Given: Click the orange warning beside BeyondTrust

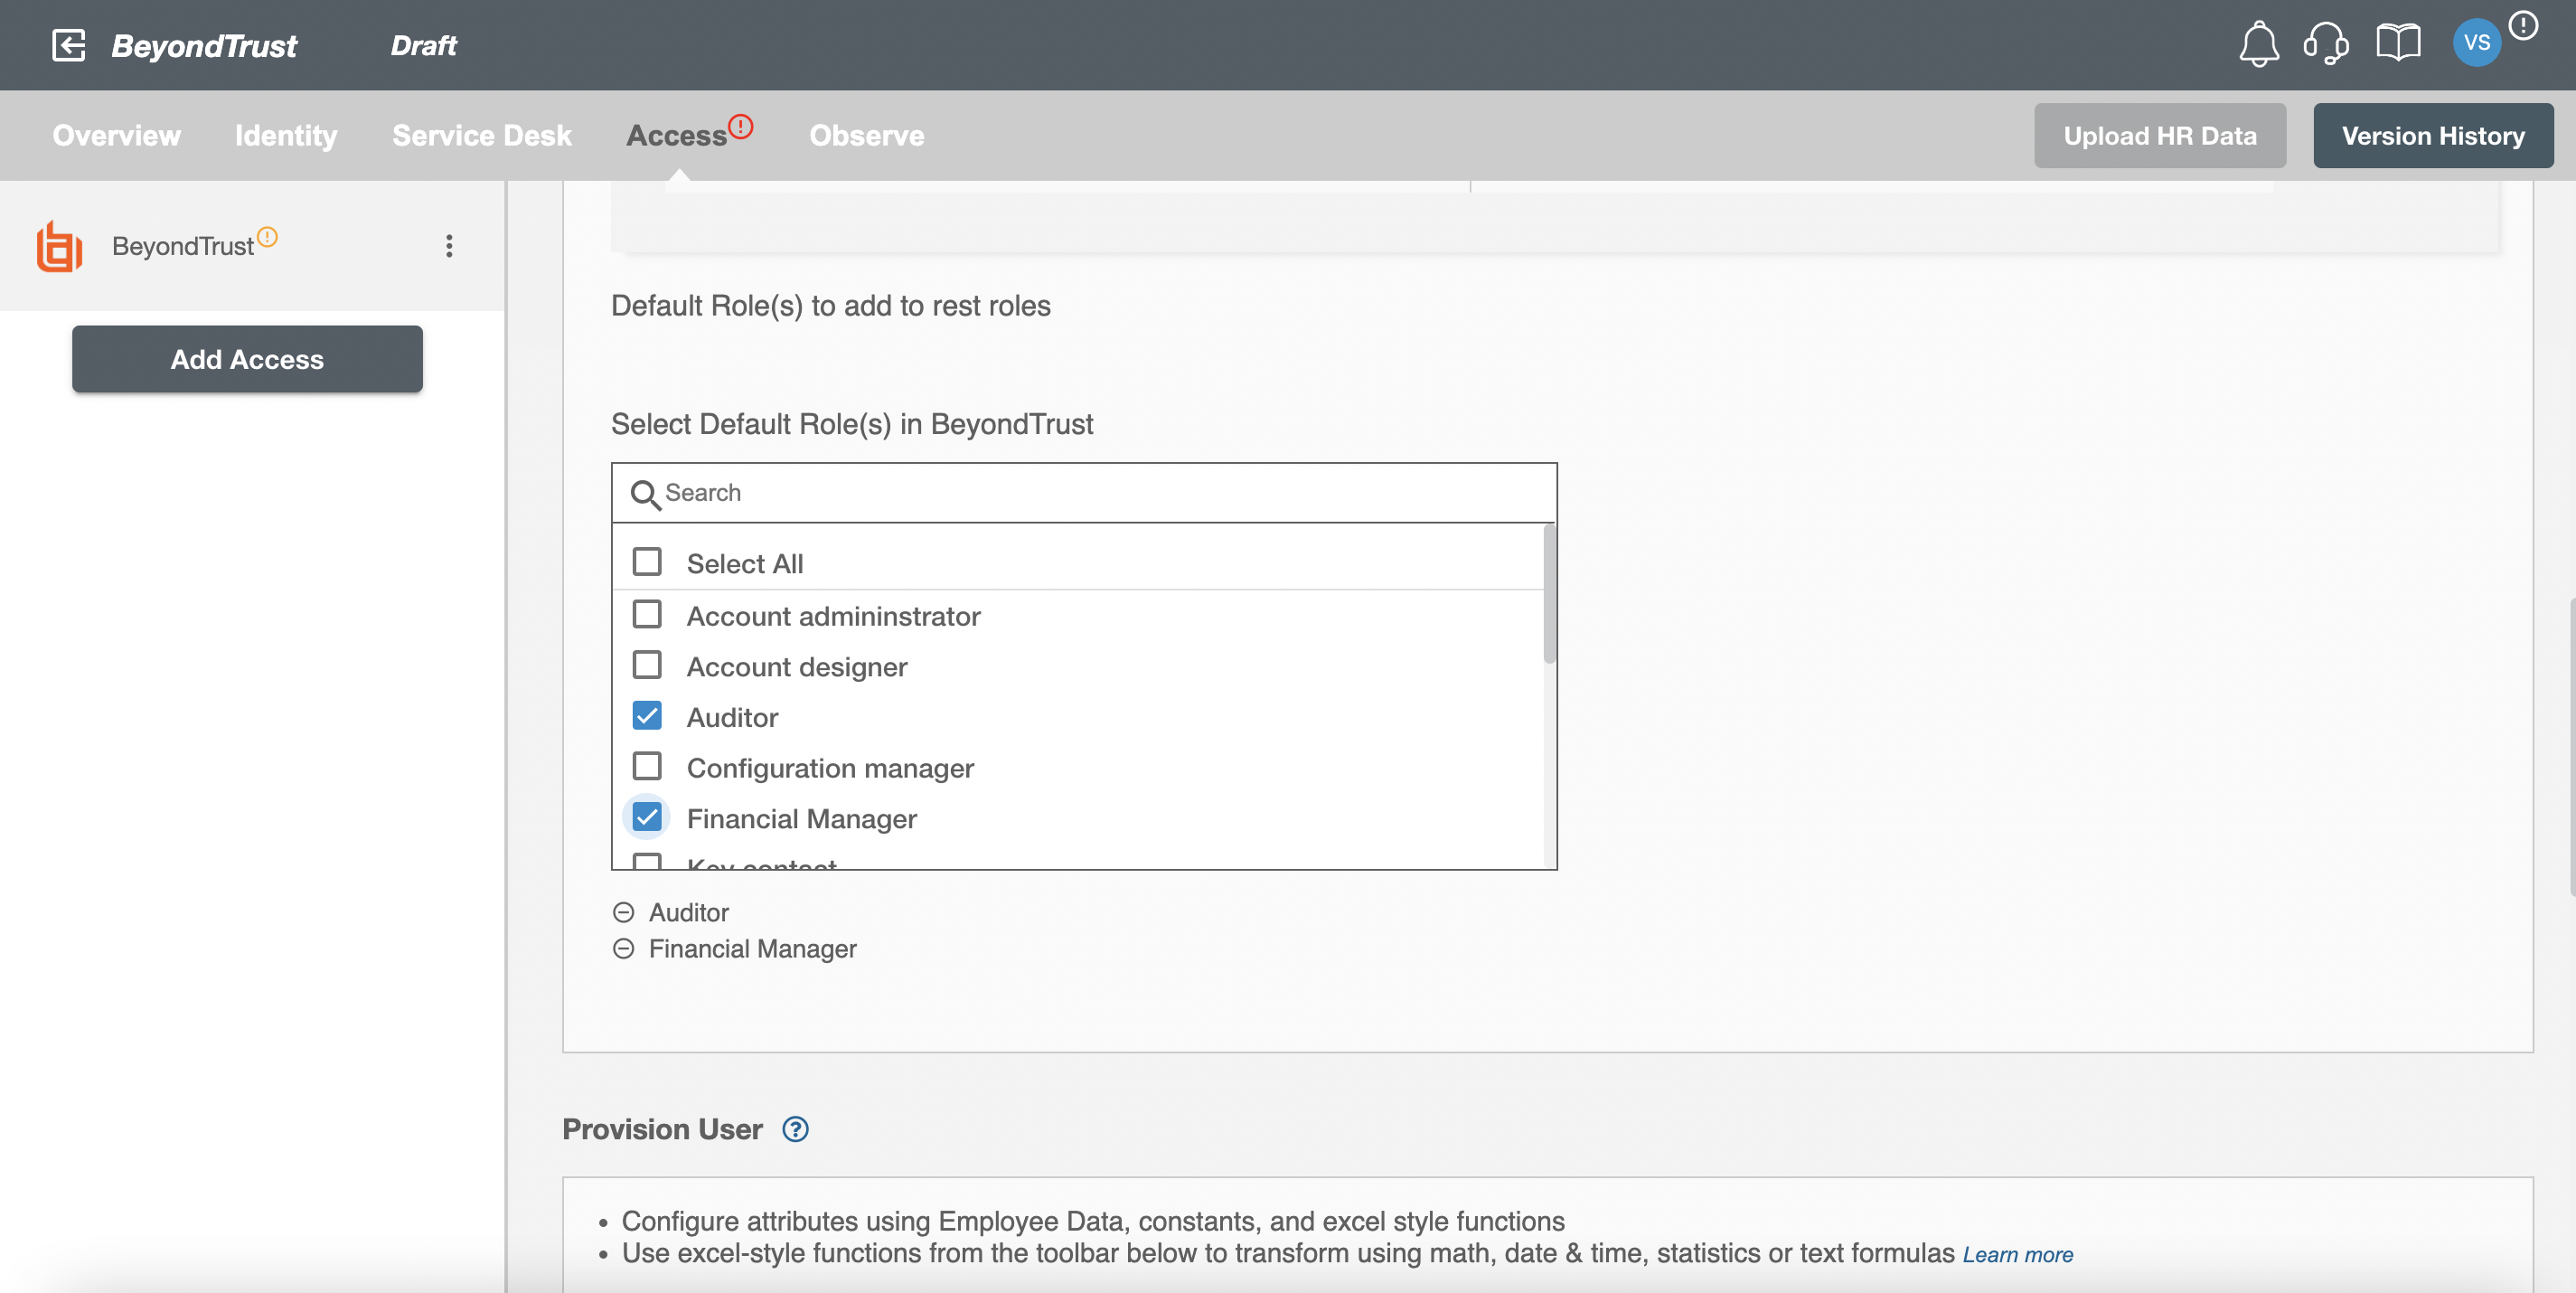Looking at the screenshot, I should tap(267, 237).
